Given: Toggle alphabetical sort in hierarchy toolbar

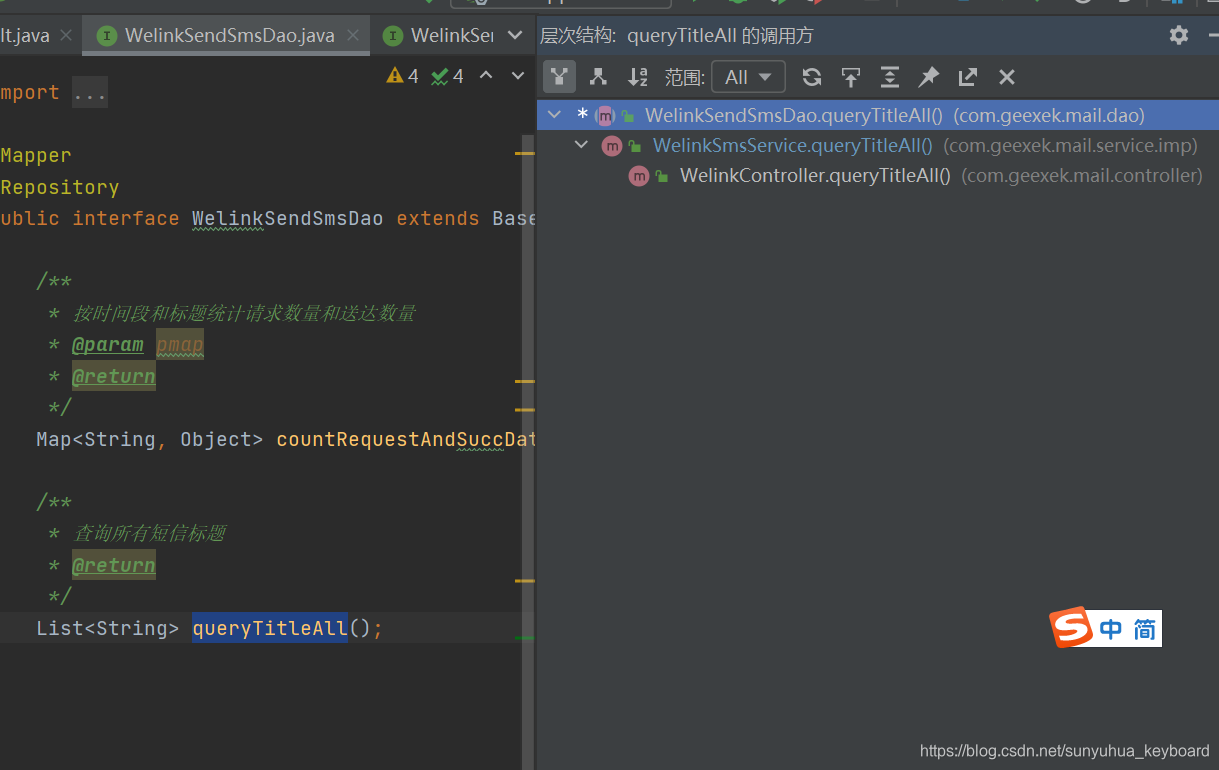Looking at the screenshot, I should (637, 77).
